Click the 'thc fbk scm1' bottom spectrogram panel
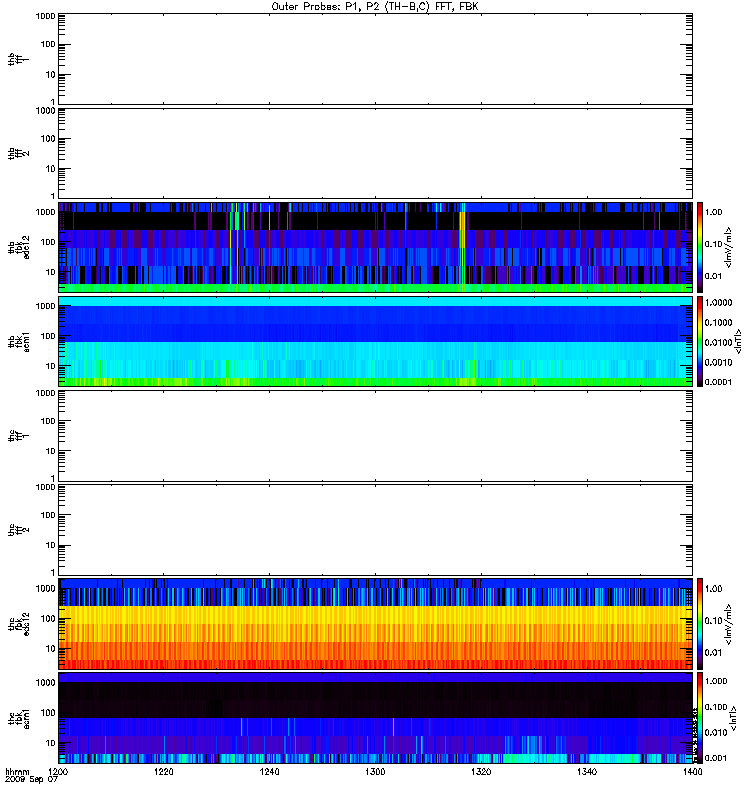This screenshot has width=750, height=800. pyautogui.click(x=376, y=718)
